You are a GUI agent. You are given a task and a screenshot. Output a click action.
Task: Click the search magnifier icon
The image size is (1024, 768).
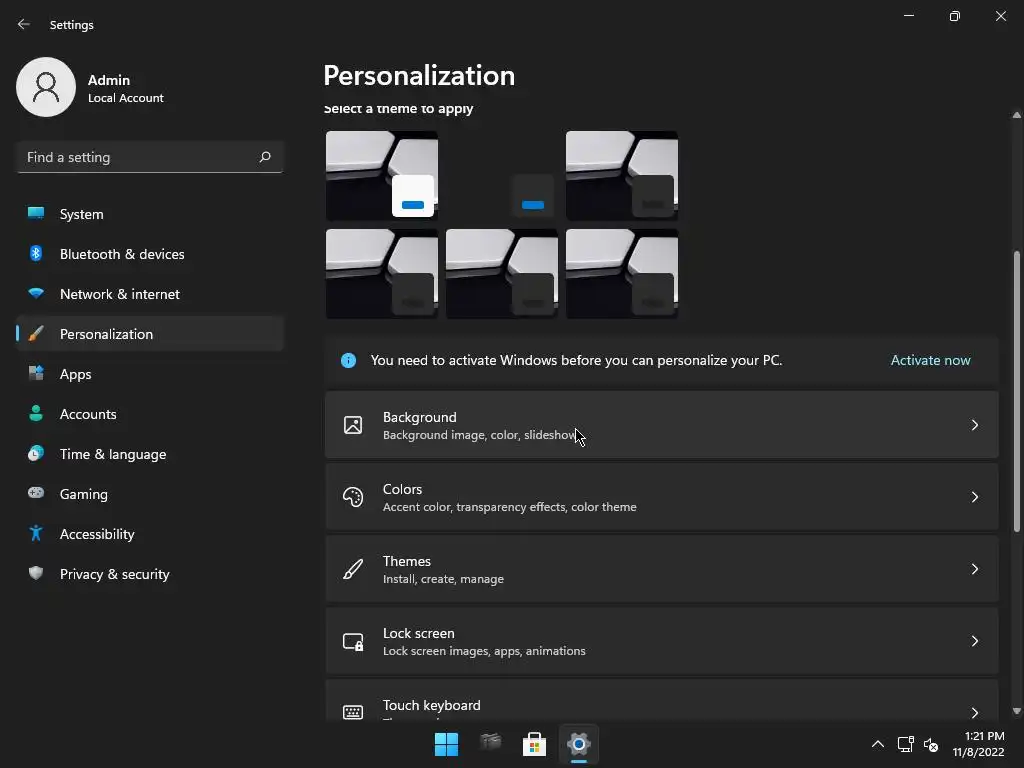265,157
